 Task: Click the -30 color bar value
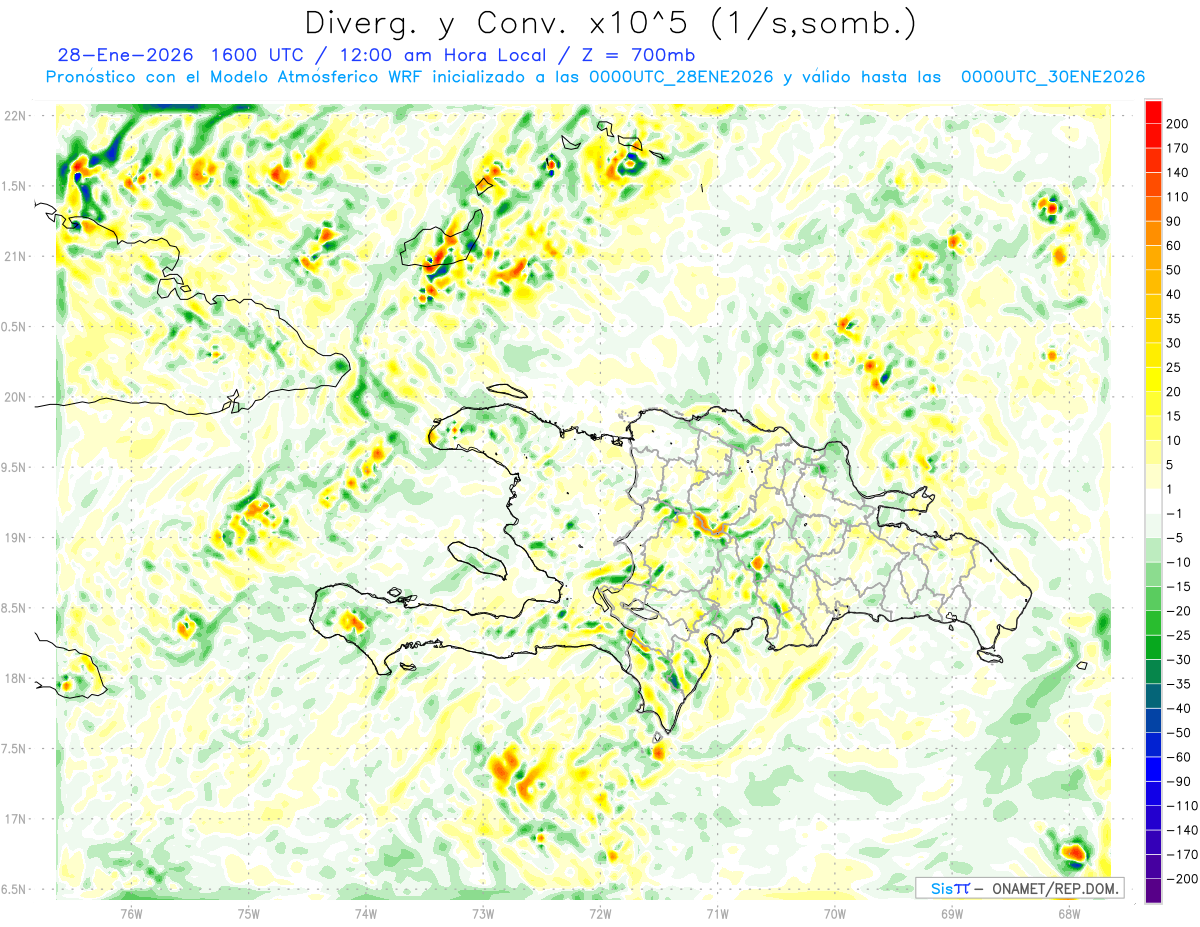tap(1179, 660)
